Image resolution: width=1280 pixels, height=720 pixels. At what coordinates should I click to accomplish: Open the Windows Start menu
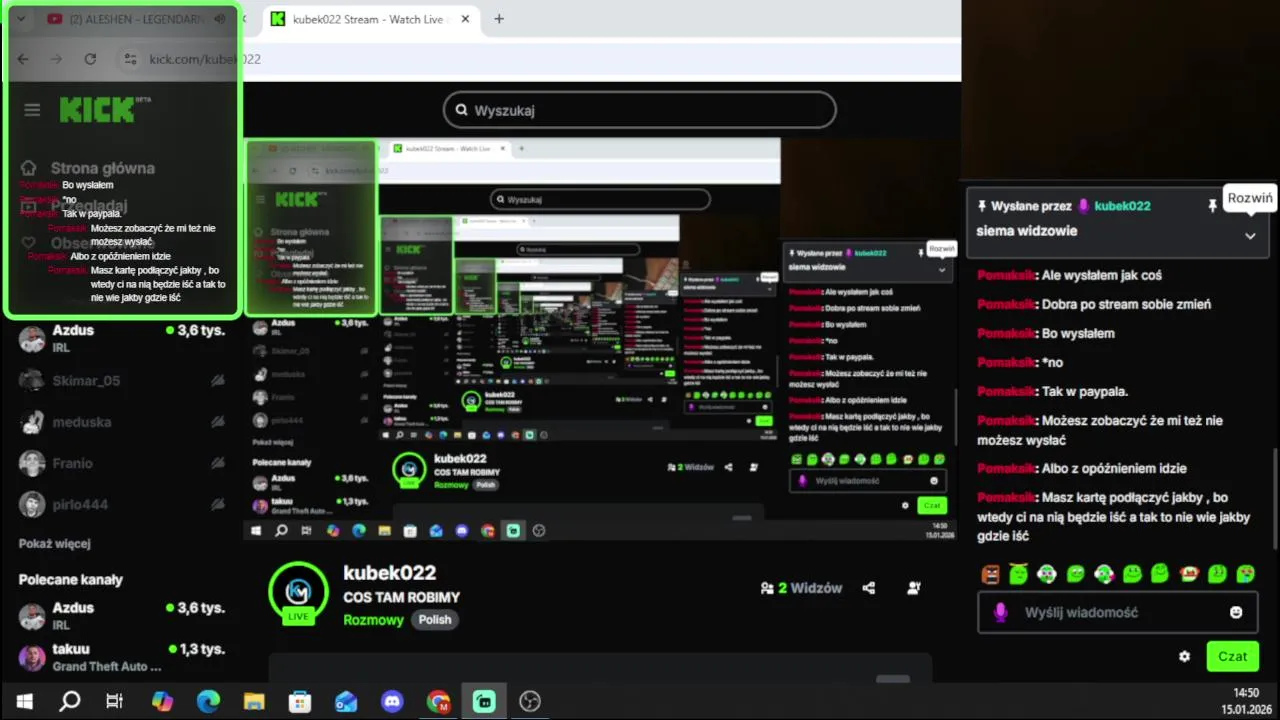point(24,702)
